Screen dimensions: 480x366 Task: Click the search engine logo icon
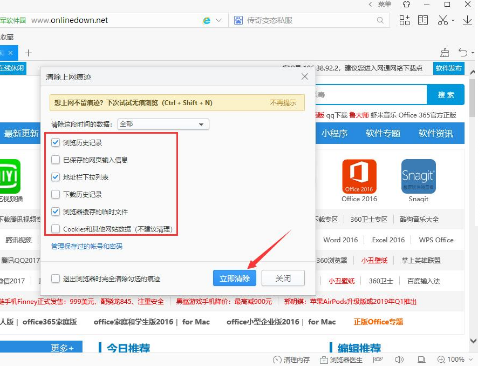pos(238,21)
